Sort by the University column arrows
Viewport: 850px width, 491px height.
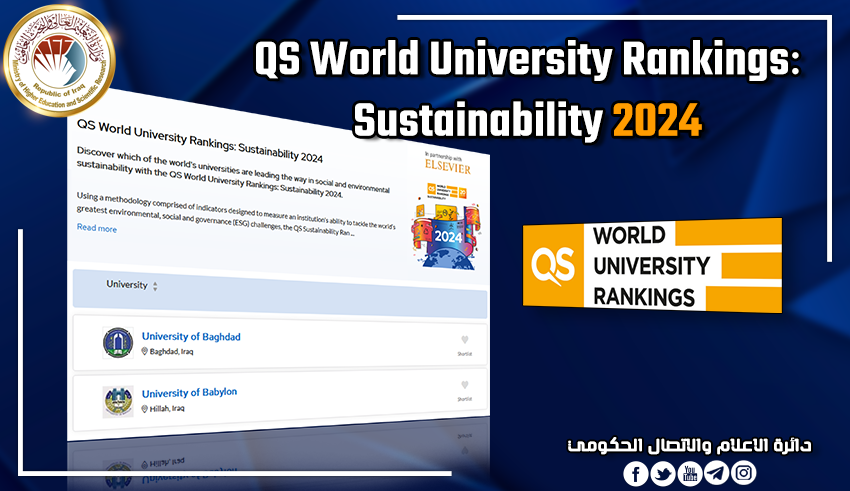pyautogui.click(x=155, y=286)
